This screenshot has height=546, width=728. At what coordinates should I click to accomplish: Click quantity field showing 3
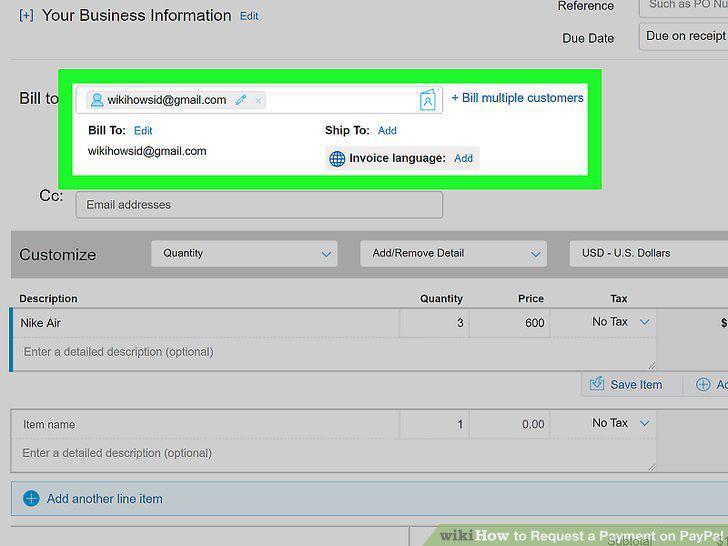(x=434, y=323)
